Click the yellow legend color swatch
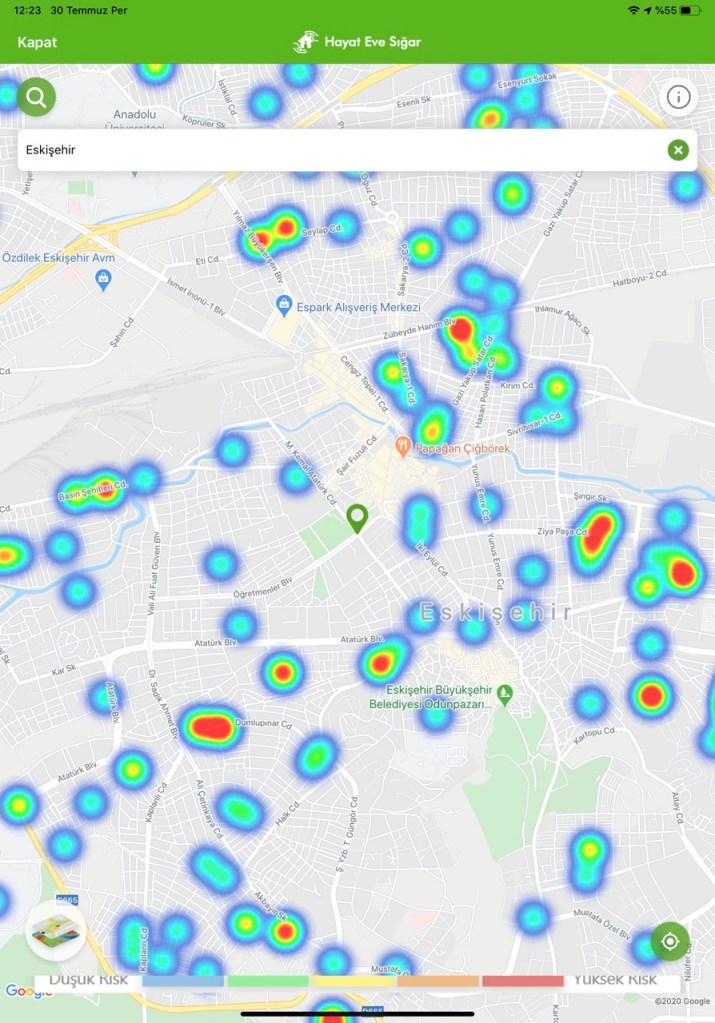715x1023 pixels. (353, 981)
